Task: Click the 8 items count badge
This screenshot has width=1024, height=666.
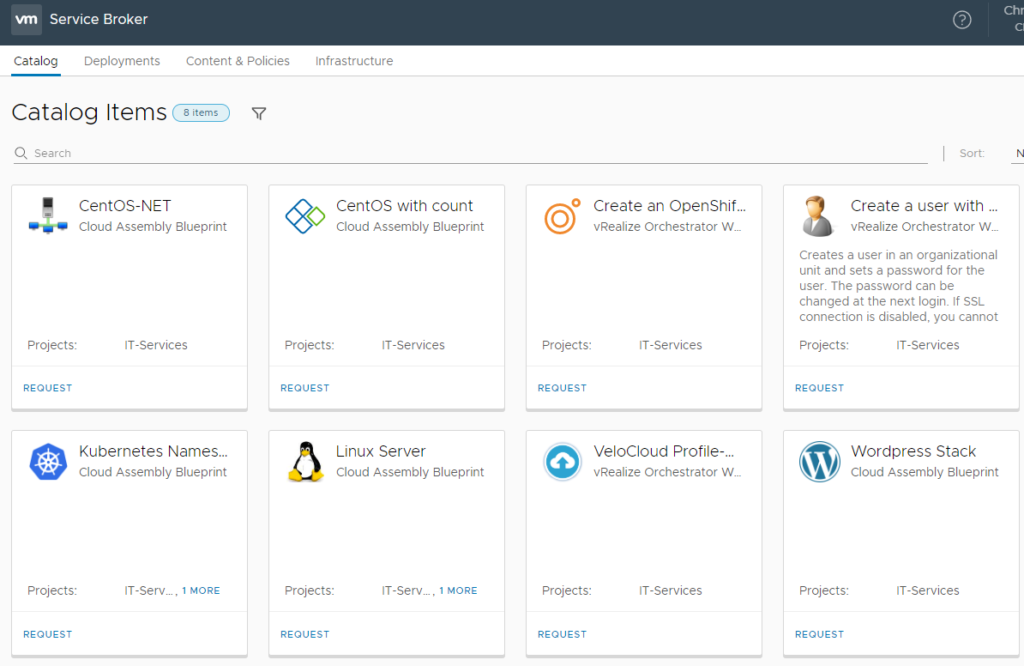Action: (201, 113)
